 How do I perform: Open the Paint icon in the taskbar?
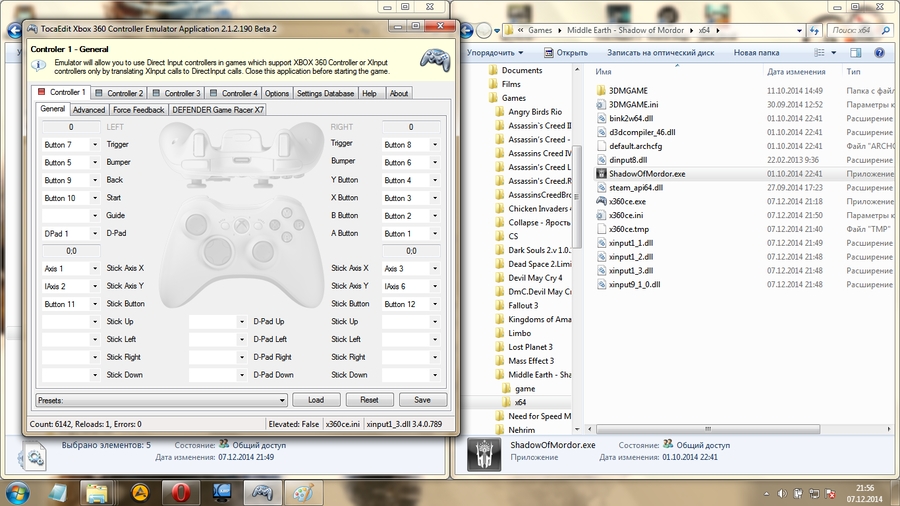(x=300, y=491)
